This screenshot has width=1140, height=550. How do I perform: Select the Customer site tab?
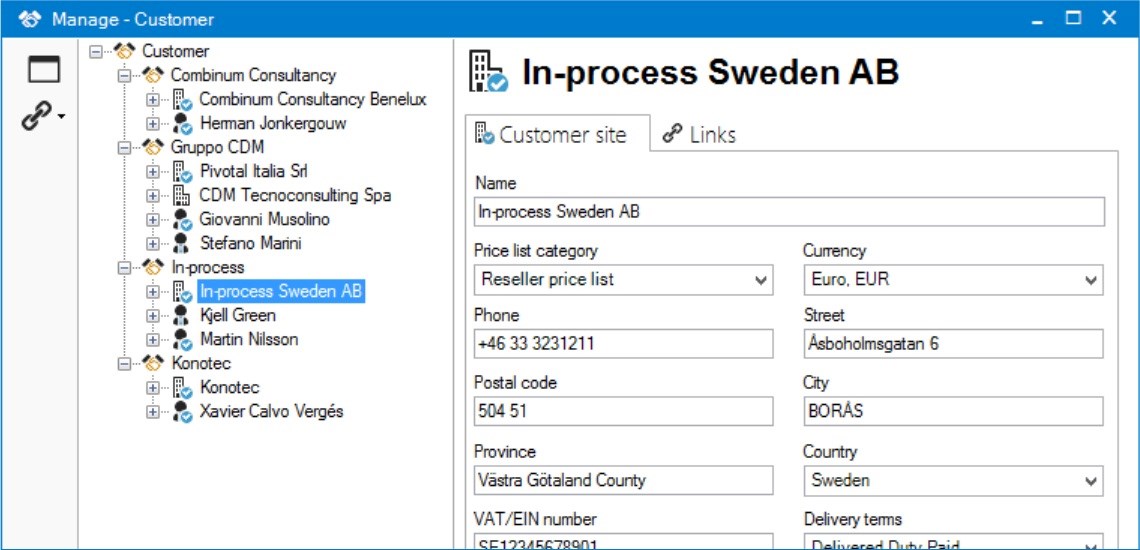point(551,135)
